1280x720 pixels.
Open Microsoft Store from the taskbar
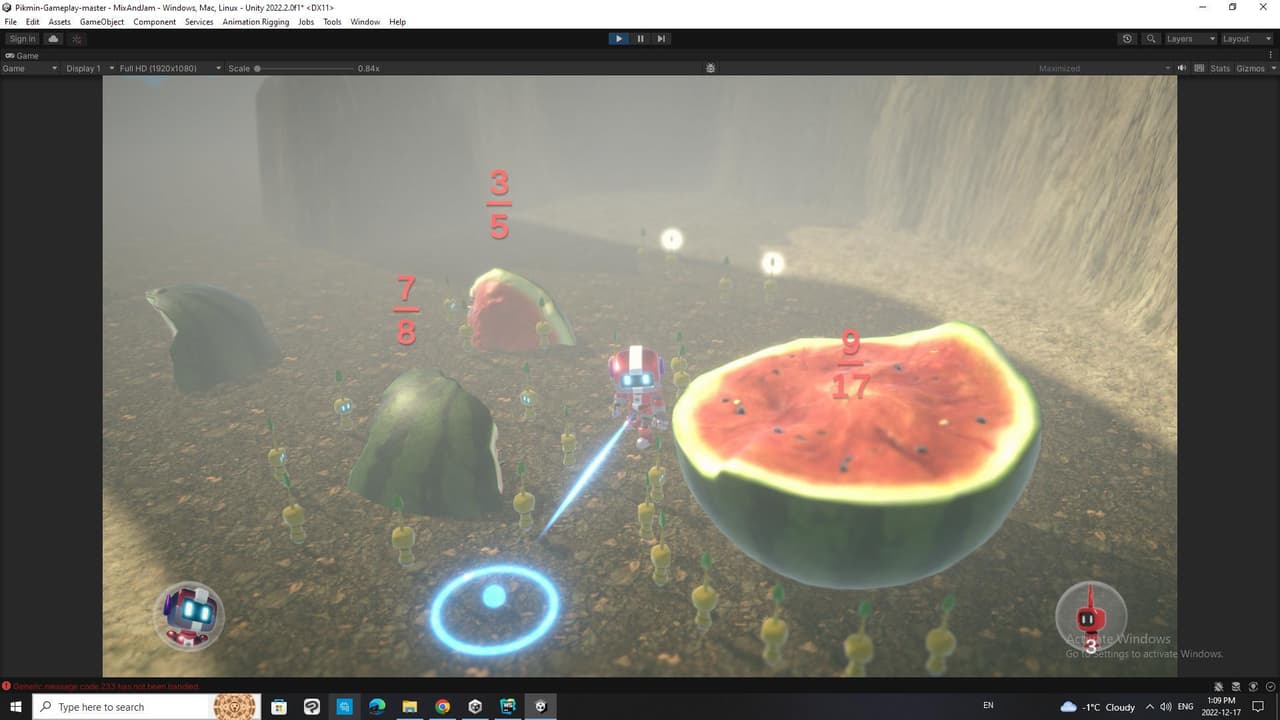(279, 707)
